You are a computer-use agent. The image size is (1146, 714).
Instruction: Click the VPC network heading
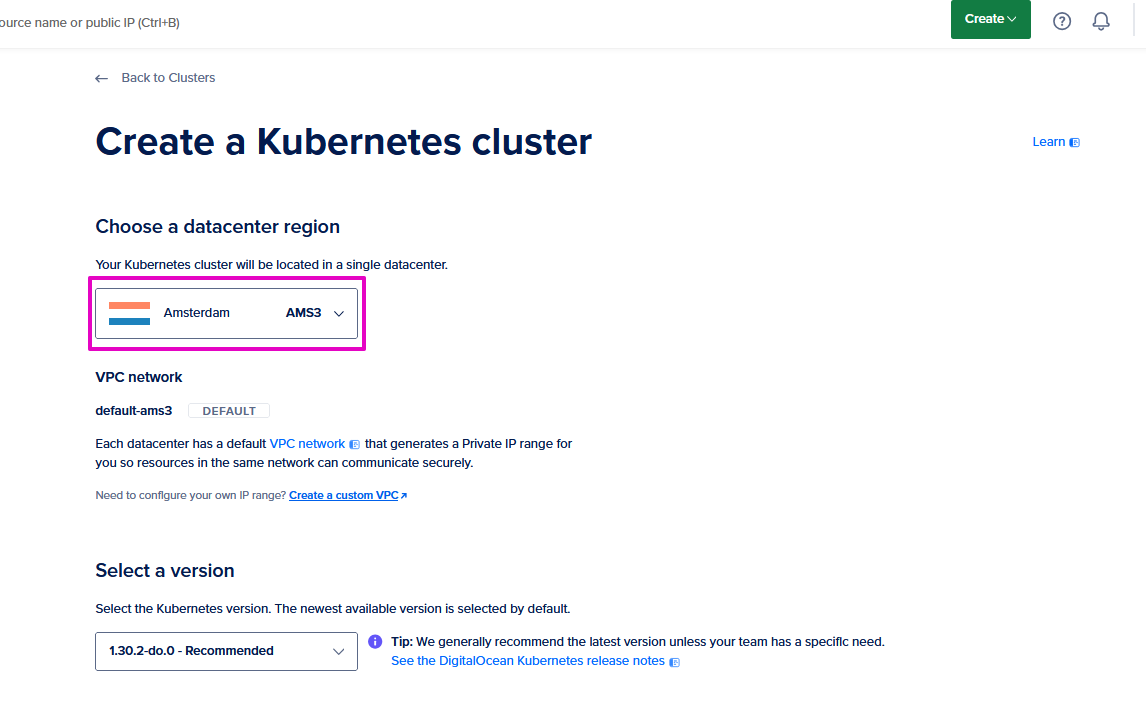[139, 377]
